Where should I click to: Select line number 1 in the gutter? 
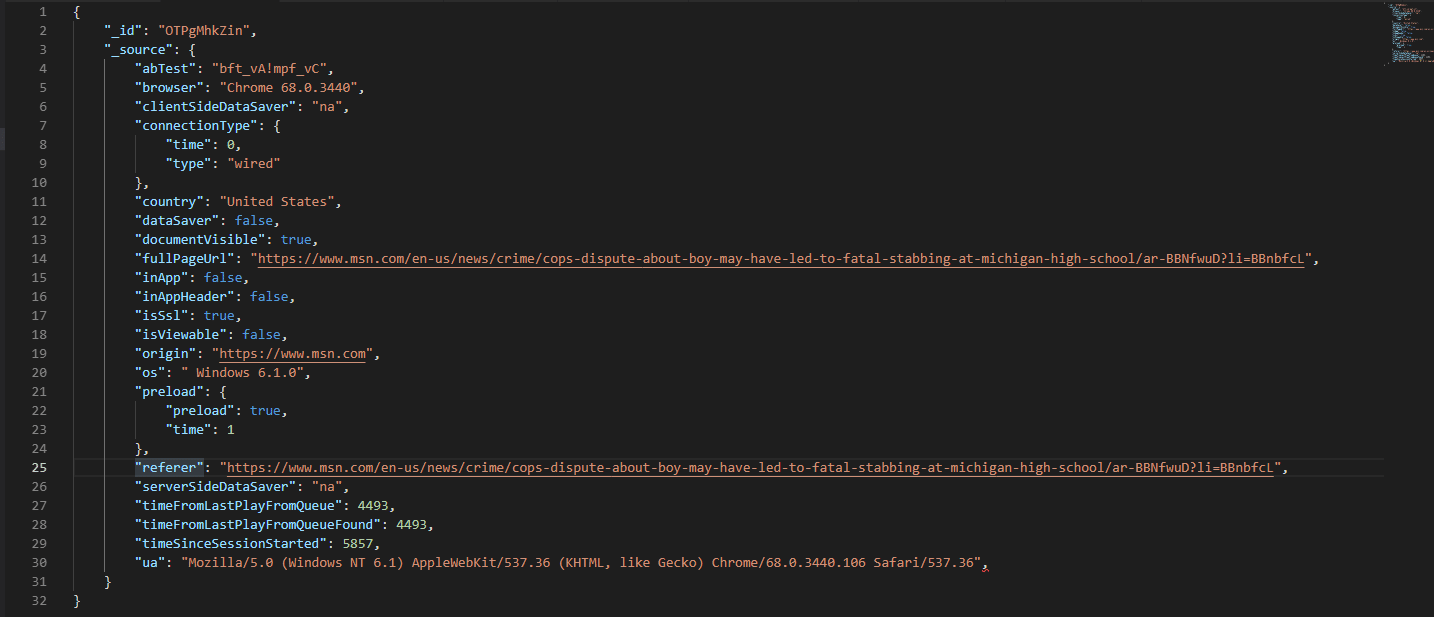[43, 11]
